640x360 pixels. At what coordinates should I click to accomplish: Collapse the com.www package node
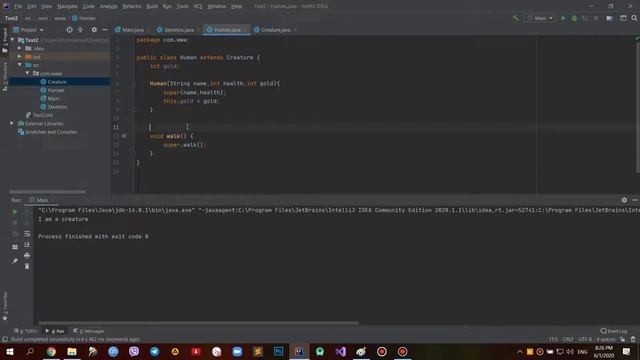[28, 73]
